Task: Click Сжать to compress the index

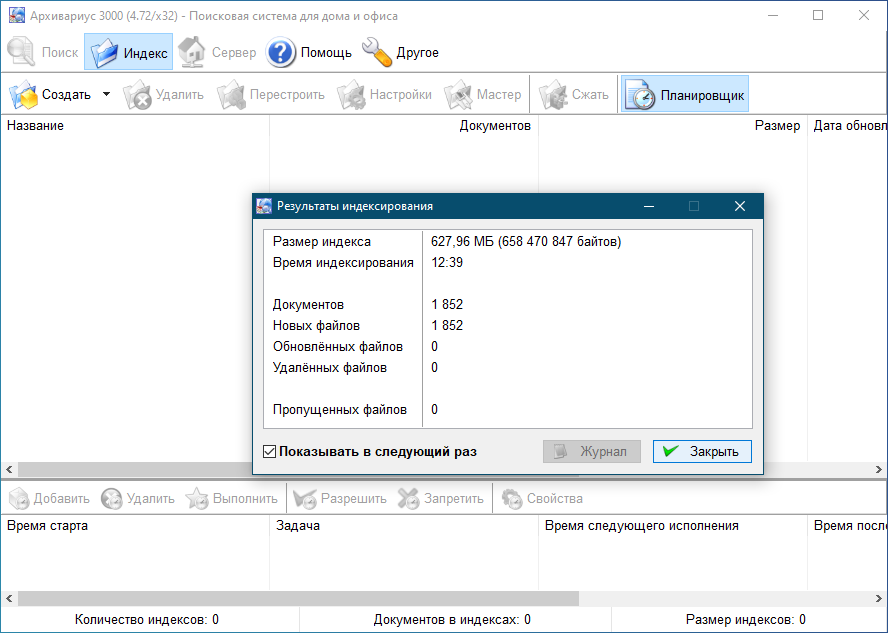Action: pos(574,95)
